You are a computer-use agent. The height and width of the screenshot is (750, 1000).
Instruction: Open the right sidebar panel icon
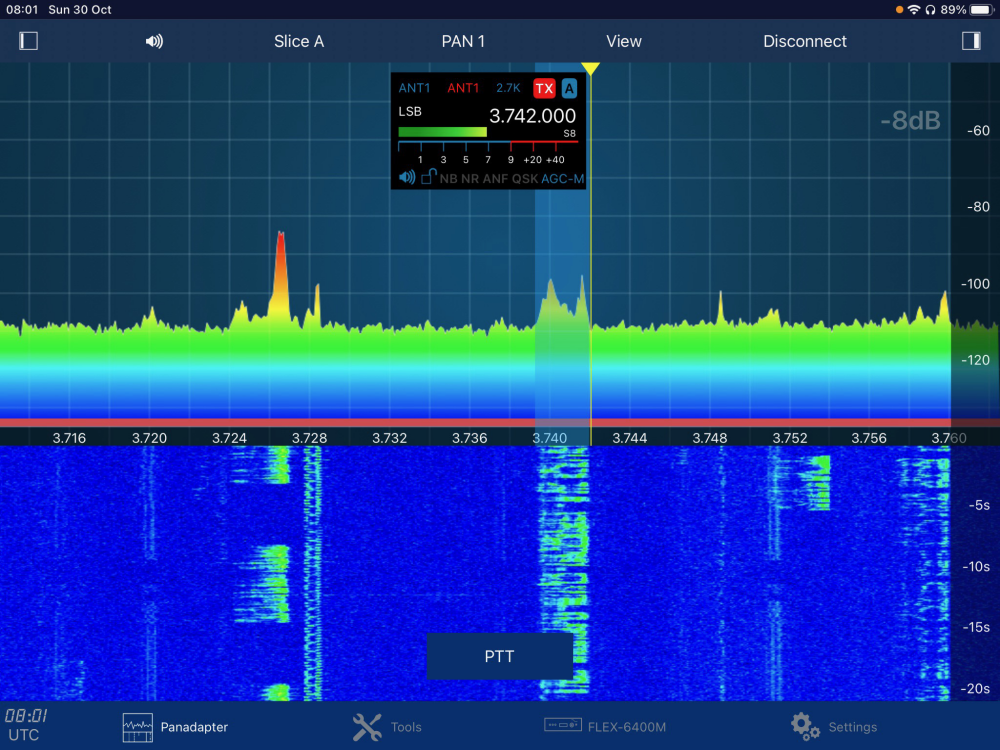[x=970, y=41]
